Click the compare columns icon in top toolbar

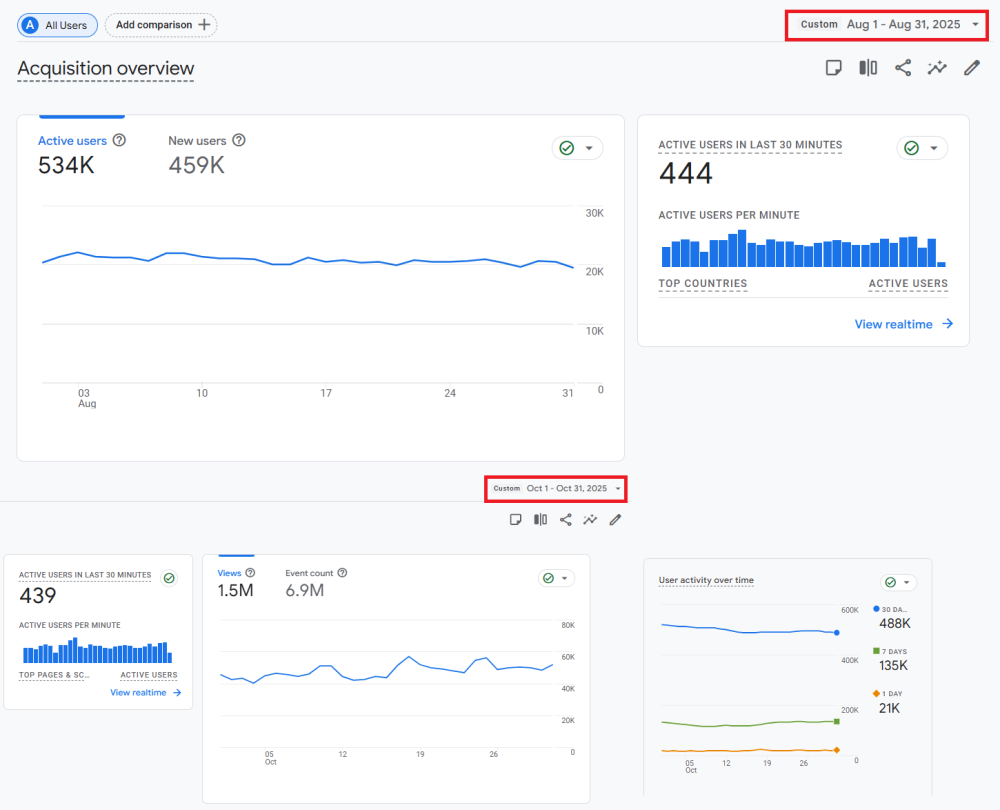tap(868, 68)
